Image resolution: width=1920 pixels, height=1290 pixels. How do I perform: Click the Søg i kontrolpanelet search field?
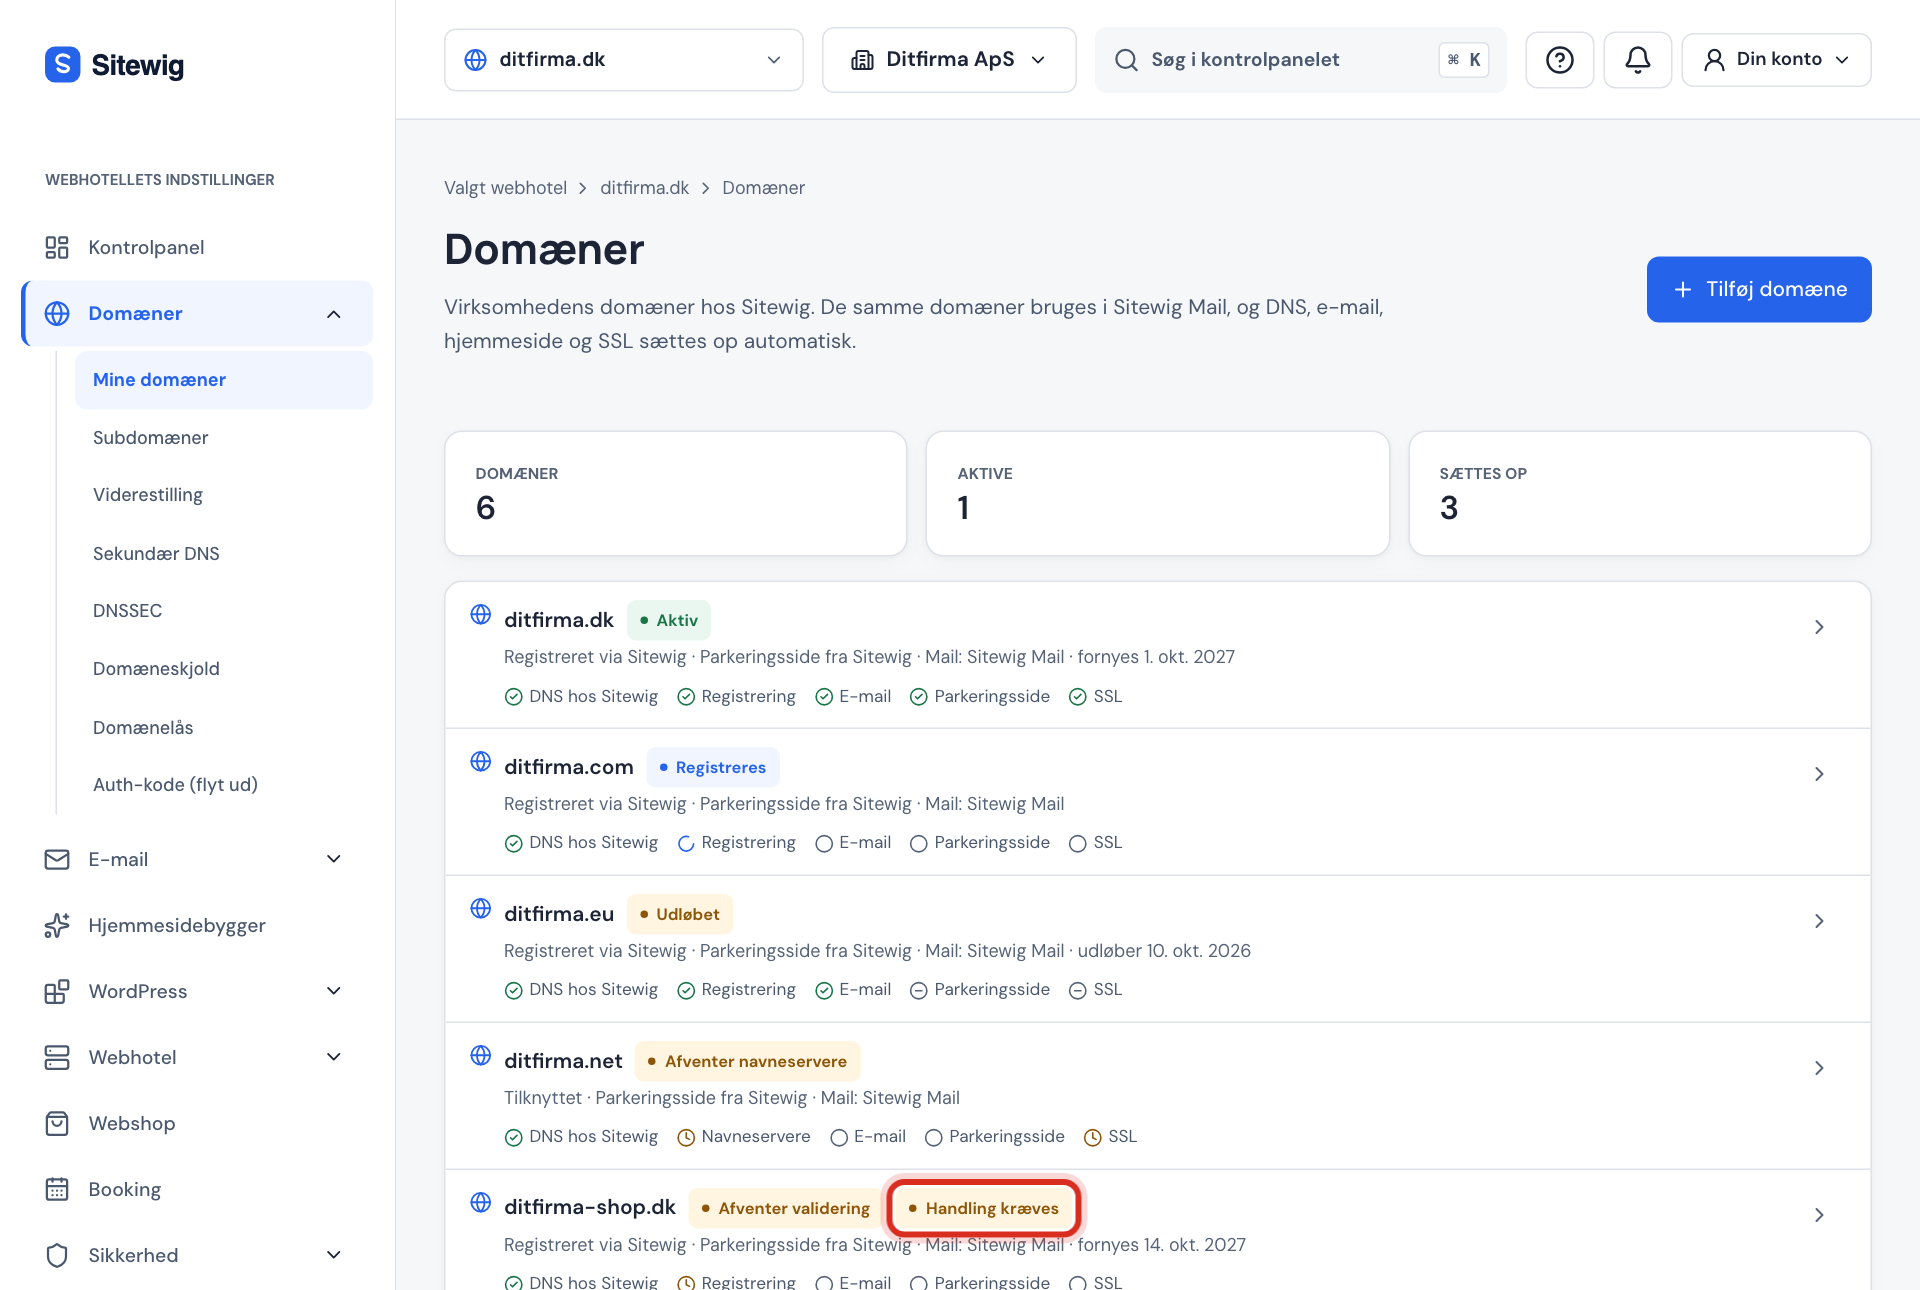tap(1300, 60)
